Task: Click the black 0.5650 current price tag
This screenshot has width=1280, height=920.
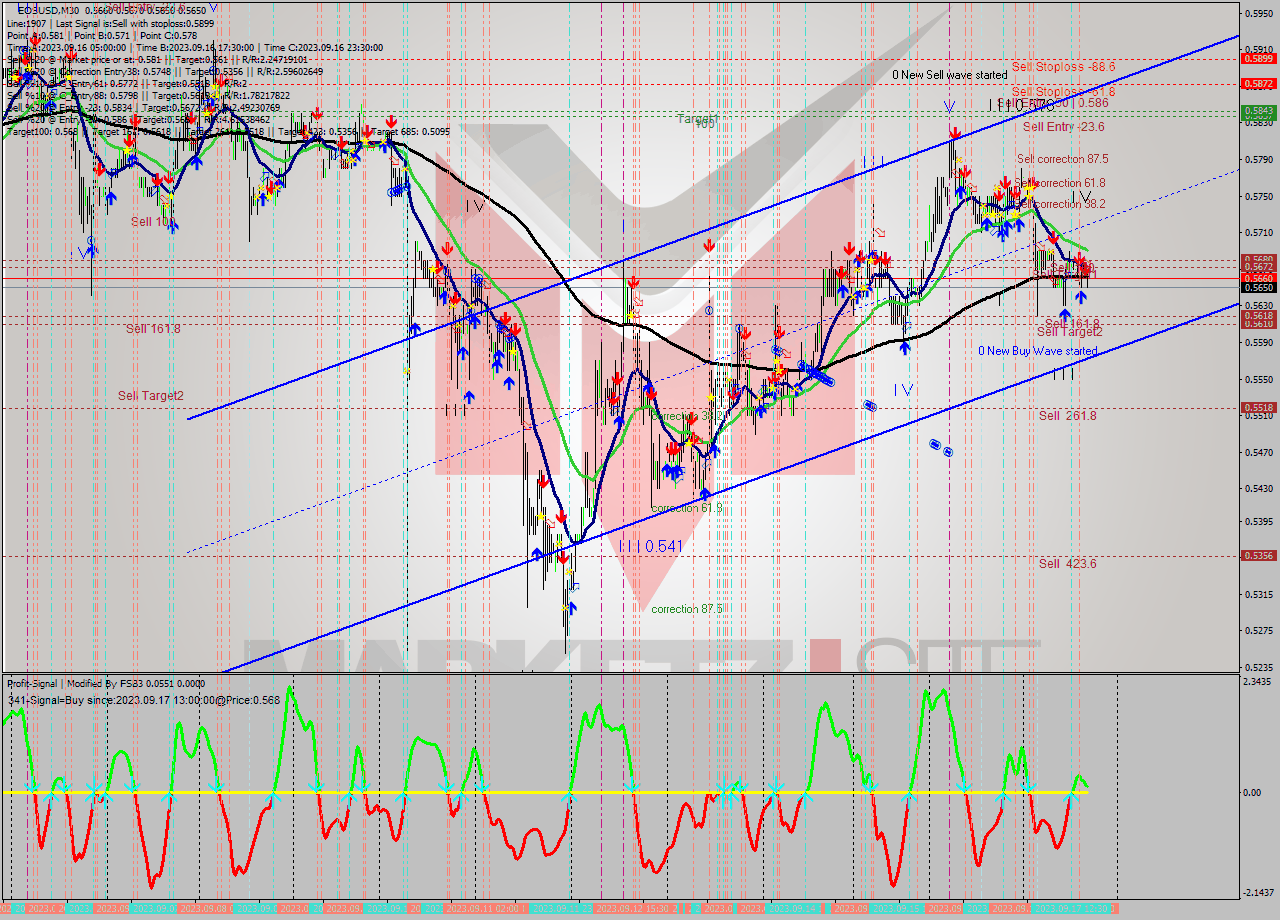Action: click(1257, 288)
